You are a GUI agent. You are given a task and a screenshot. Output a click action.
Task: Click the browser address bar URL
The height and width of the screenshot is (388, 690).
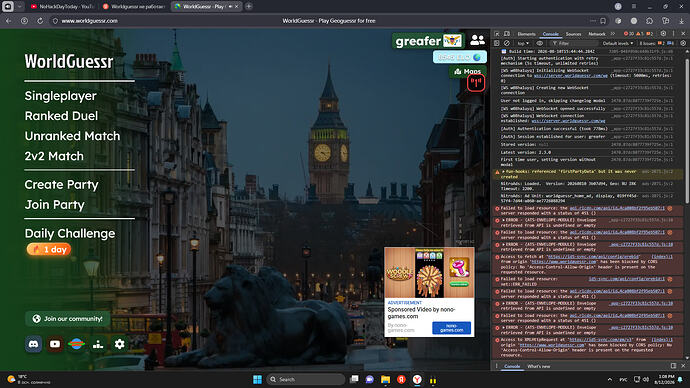point(89,21)
